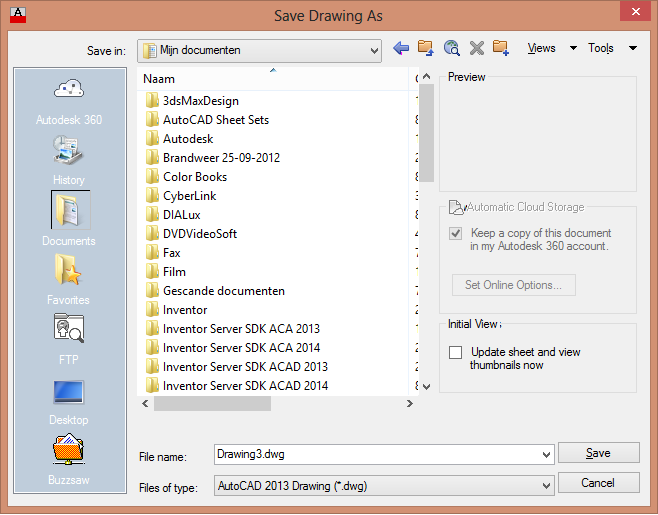Select the Autodesk folder icon
658x515 pixels.
click(152, 139)
